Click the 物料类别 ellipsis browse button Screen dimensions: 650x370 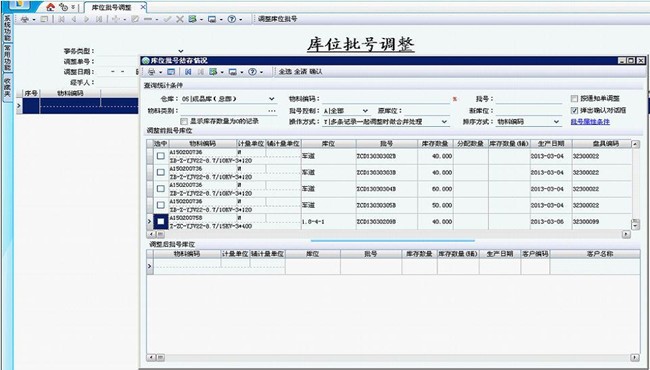click(272, 111)
